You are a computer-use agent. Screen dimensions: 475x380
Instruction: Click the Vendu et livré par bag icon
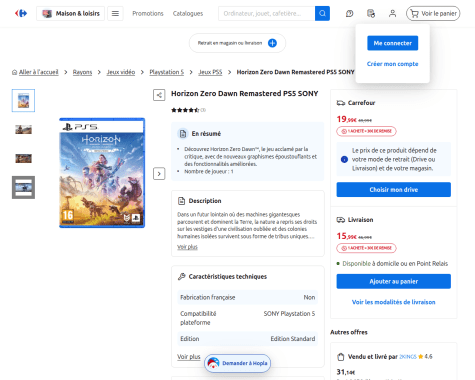340,357
